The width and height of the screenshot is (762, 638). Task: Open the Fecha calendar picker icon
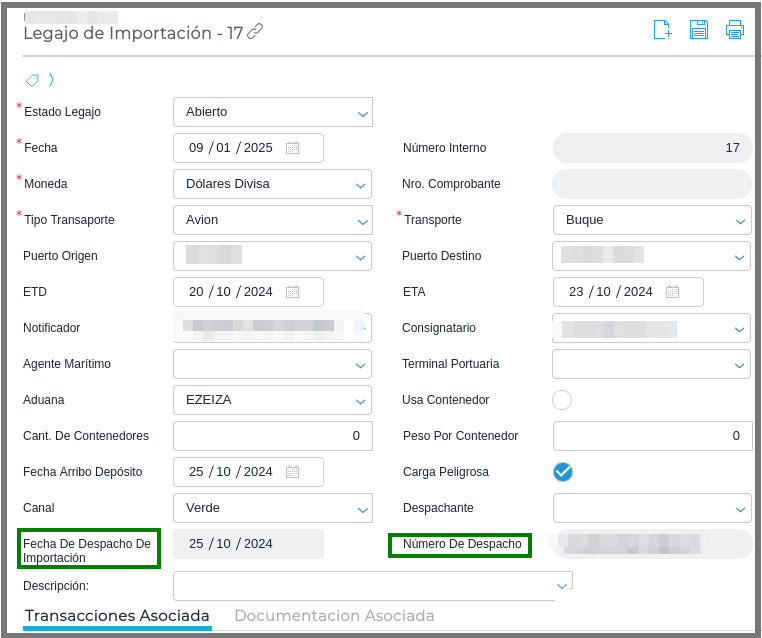(x=292, y=148)
